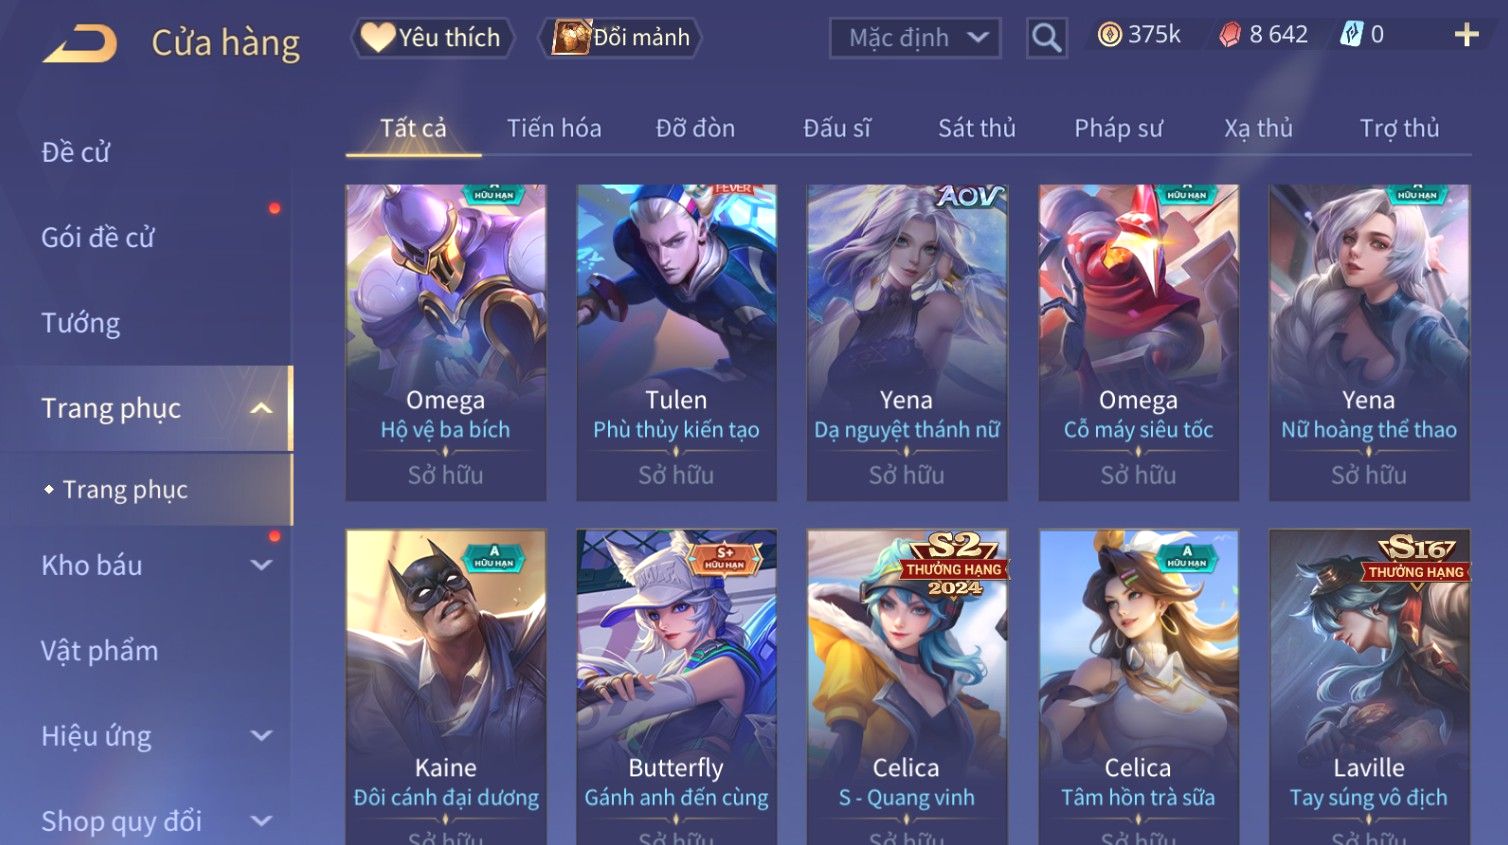This screenshot has width=1508, height=845.
Task: Tap the blue voucher currency icon
Action: 1351,35
